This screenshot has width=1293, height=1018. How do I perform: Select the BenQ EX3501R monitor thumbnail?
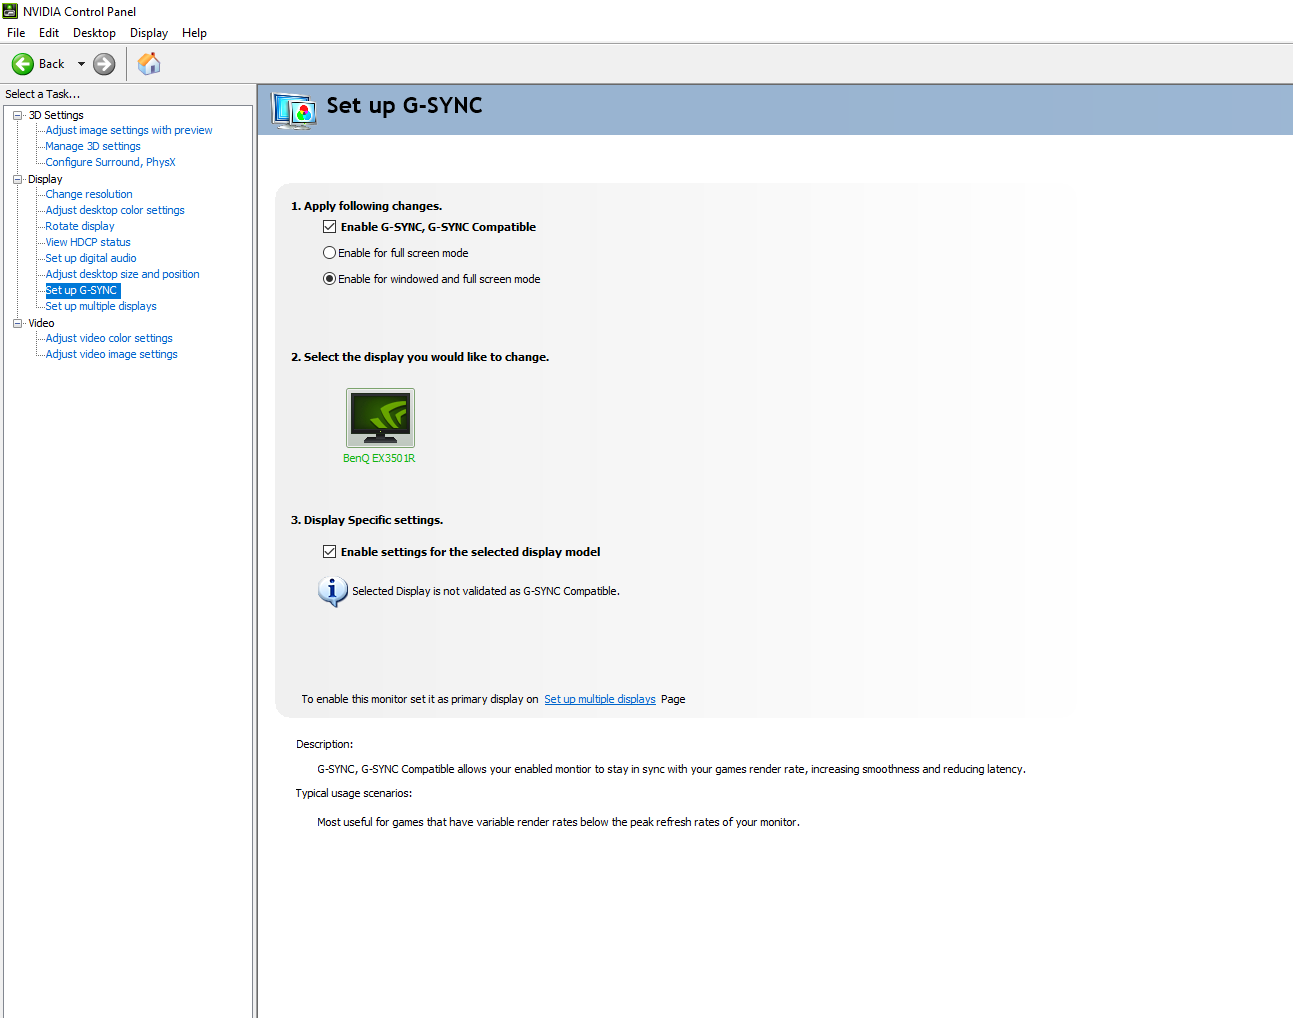tap(380, 417)
